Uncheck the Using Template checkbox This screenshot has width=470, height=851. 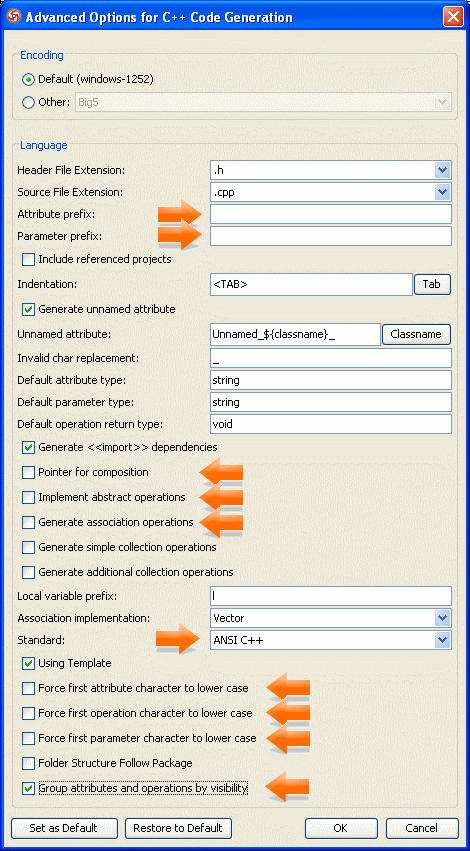coord(28,663)
